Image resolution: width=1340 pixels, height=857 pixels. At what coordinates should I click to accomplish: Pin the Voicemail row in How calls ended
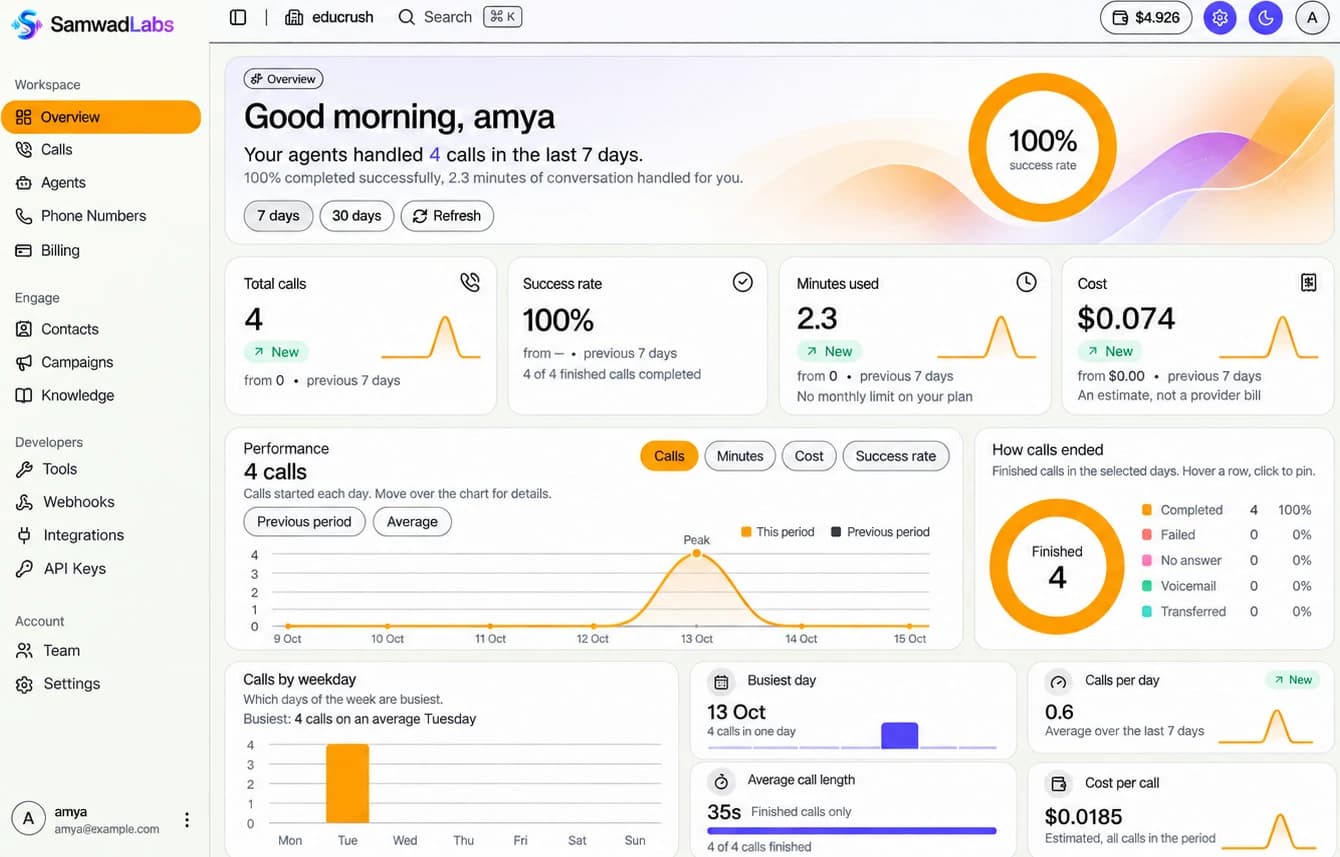(x=1227, y=586)
